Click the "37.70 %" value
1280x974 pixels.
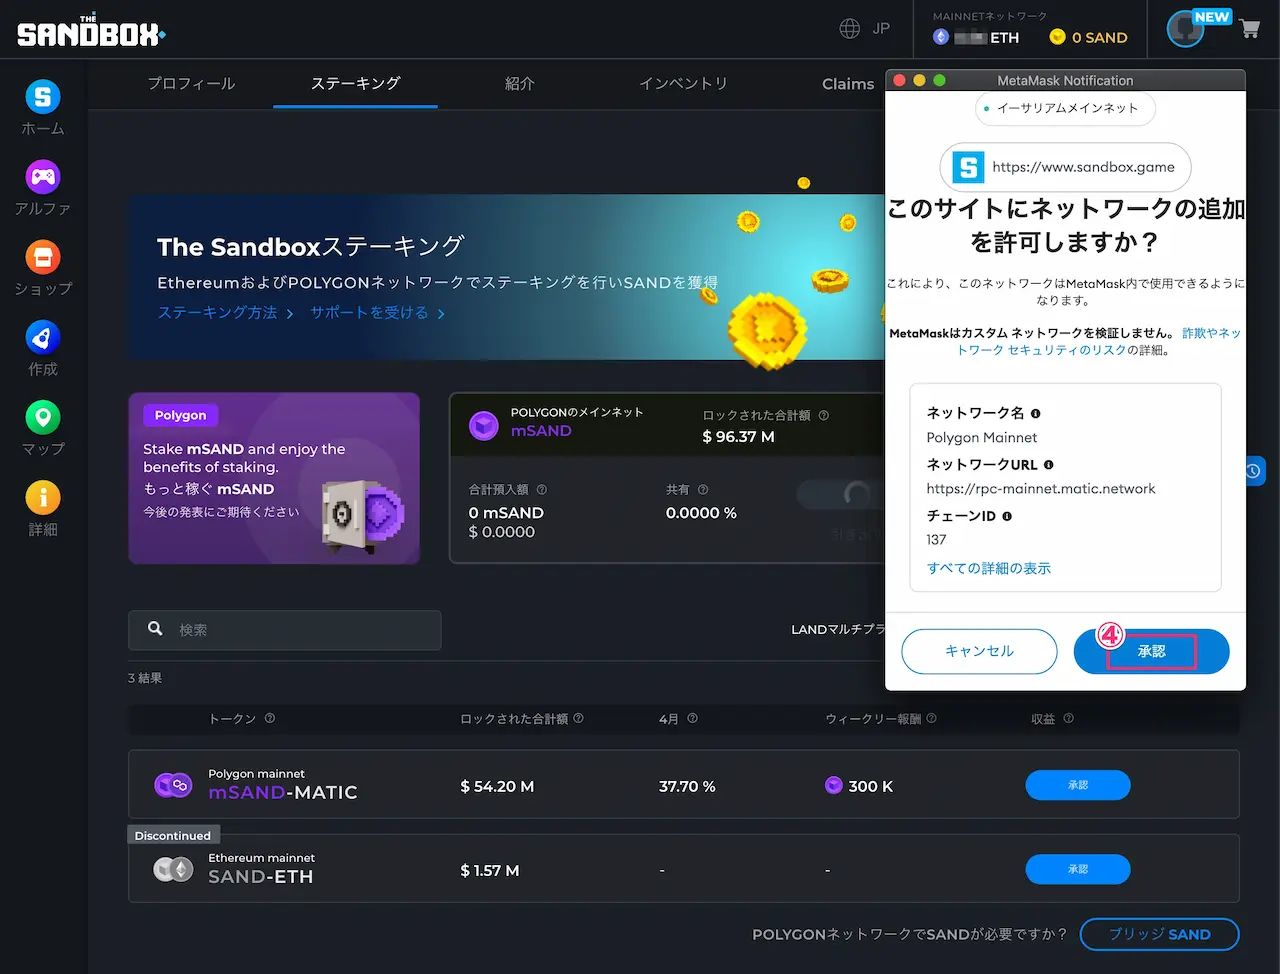(x=687, y=786)
